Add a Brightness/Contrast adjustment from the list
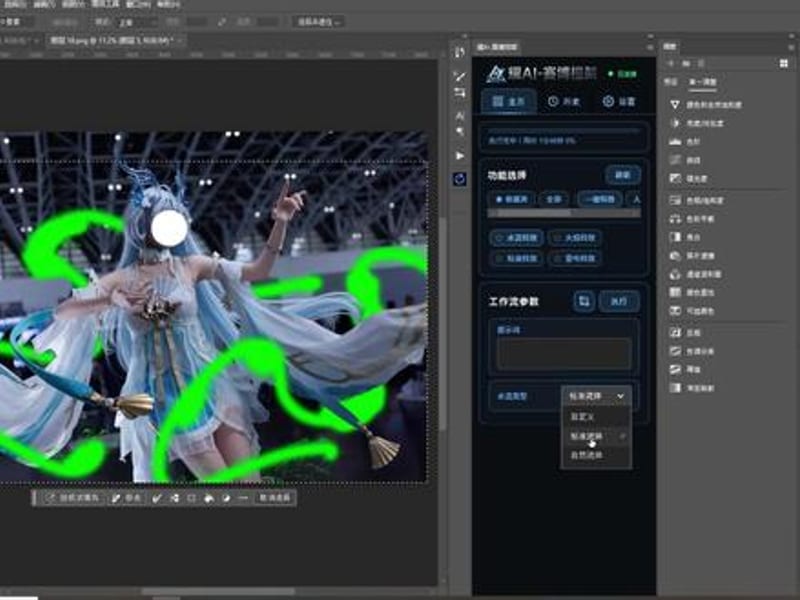 [696, 123]
